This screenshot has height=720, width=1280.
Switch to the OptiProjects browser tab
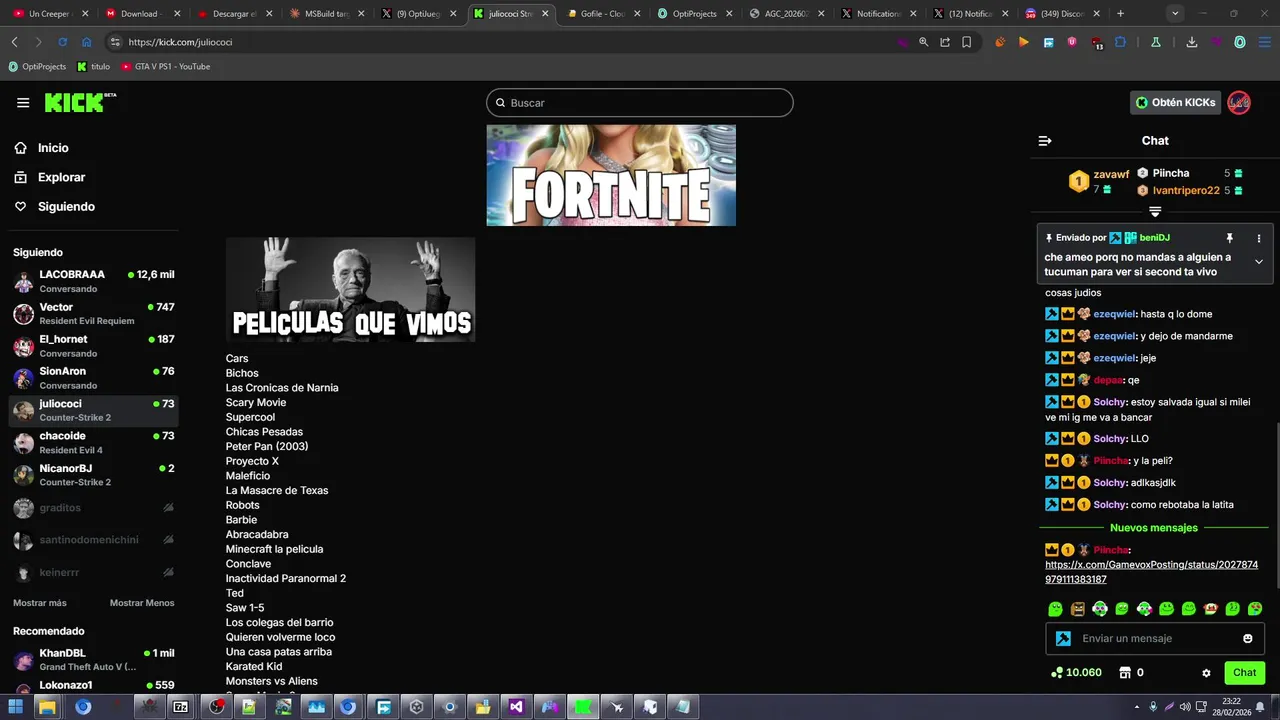694,14
